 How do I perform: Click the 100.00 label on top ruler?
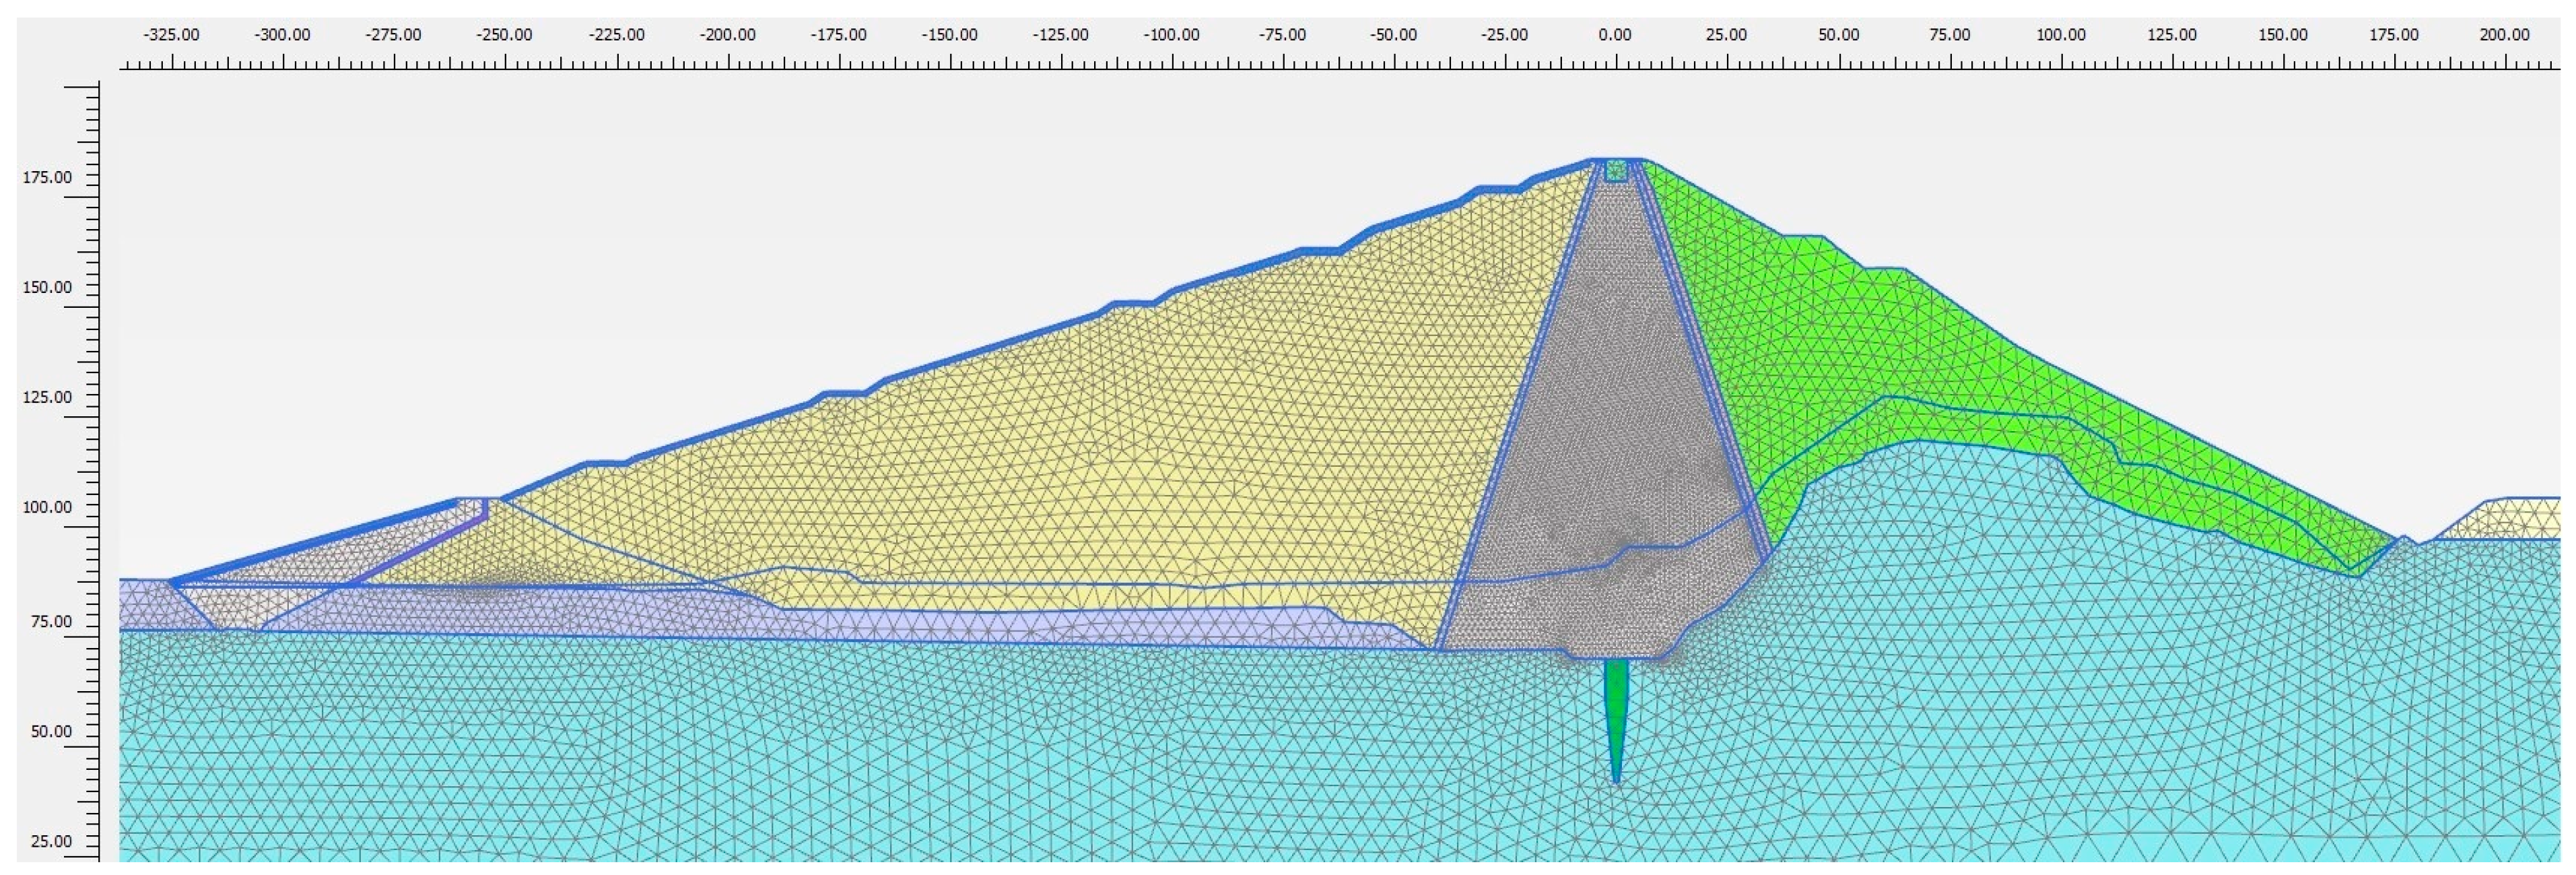coord(2061,35)
